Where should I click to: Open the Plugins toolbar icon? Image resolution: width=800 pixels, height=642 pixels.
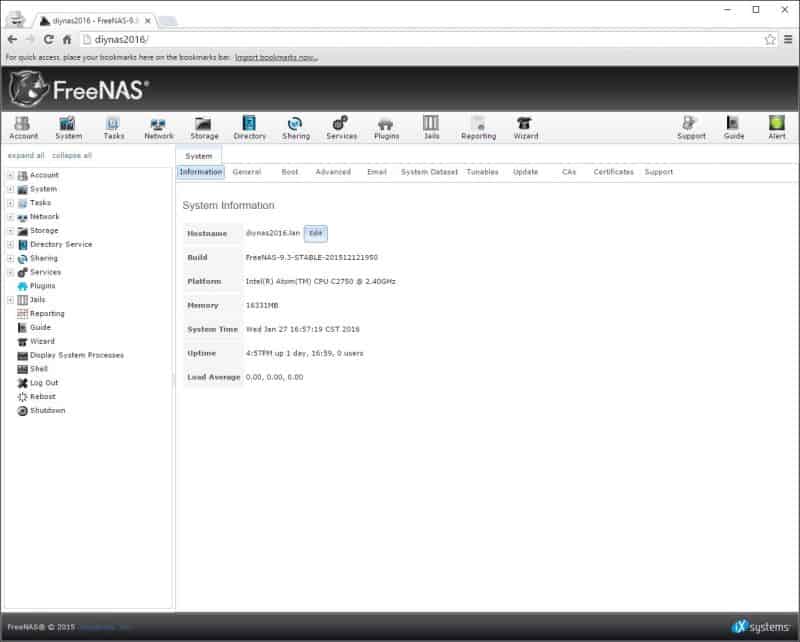click(x=386, y=128)
